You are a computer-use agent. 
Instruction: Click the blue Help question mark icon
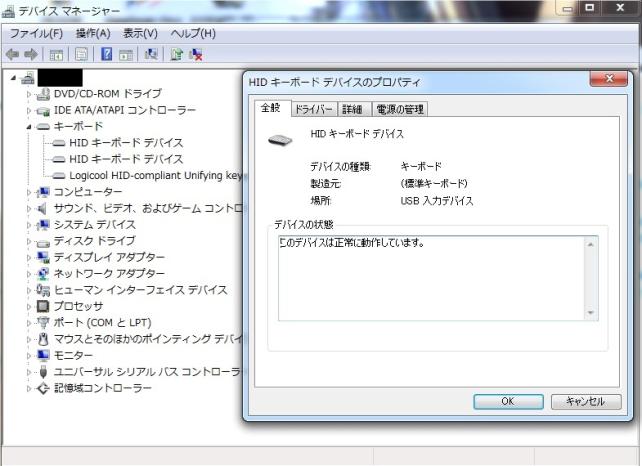point(106,54)
